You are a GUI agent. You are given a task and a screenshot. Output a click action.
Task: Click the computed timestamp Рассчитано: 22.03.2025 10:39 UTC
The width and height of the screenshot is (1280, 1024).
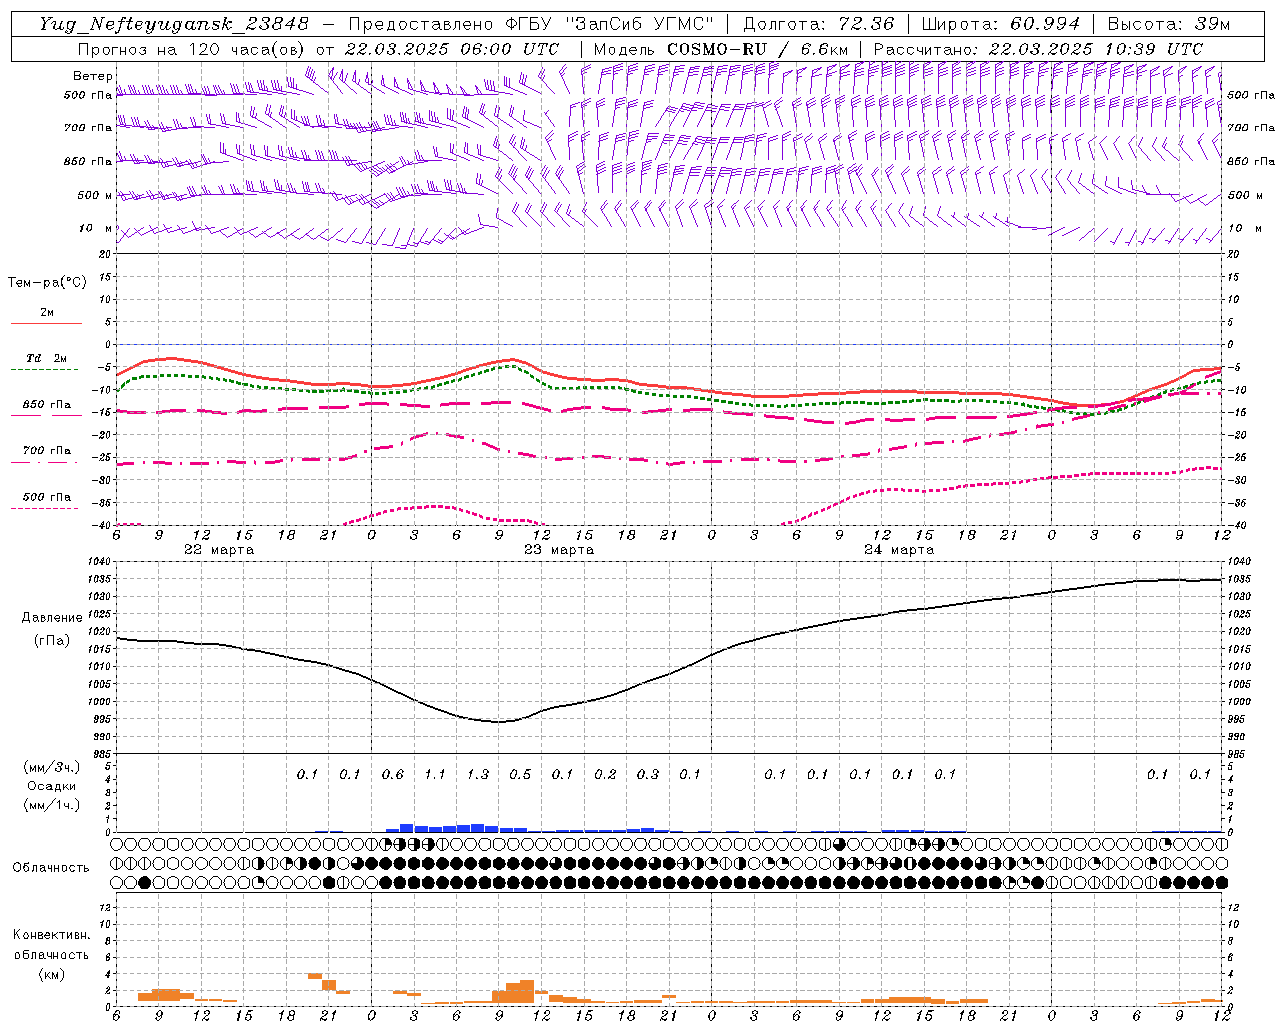coord(1038,49)
